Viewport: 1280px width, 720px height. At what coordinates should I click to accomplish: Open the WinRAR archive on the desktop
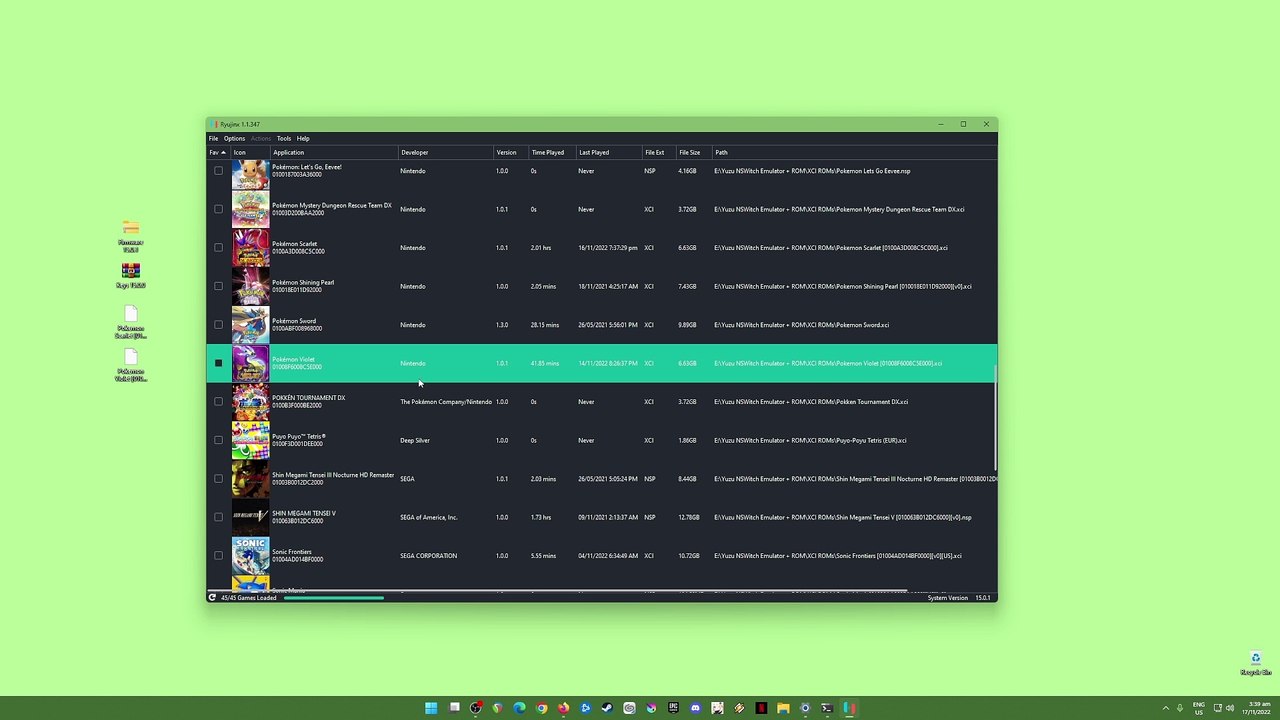point(130,274)
